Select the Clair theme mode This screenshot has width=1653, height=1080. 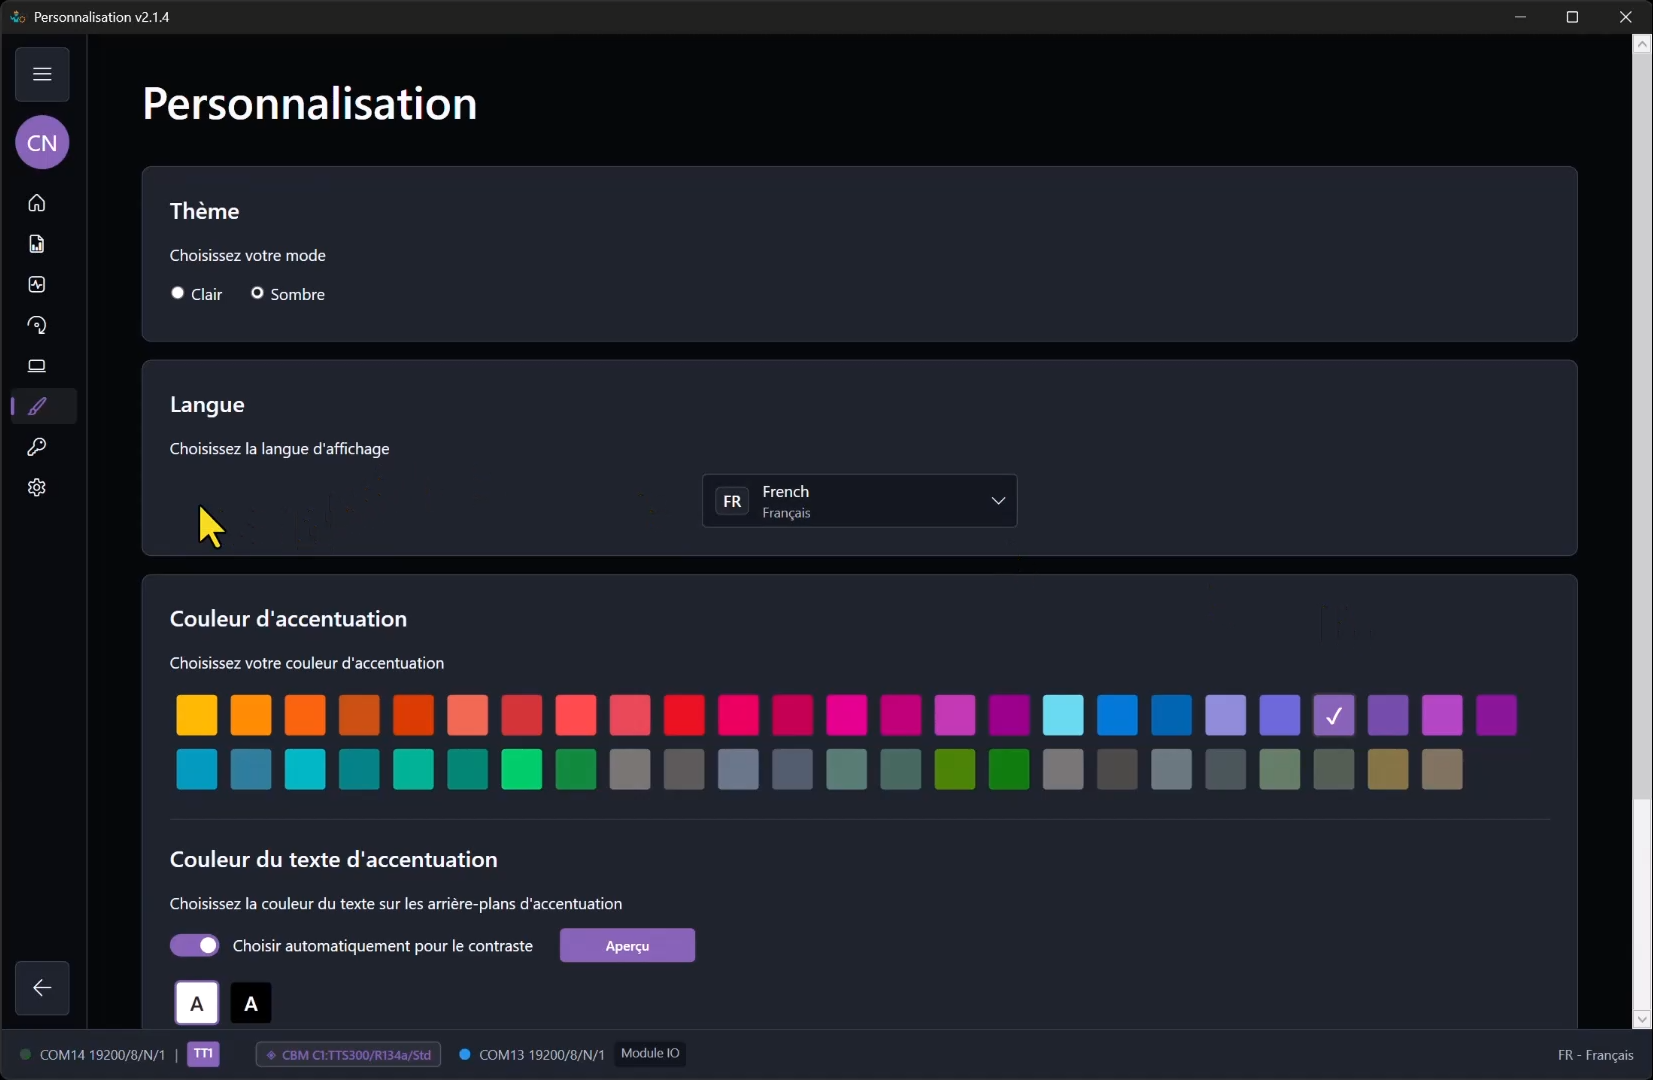178,293
